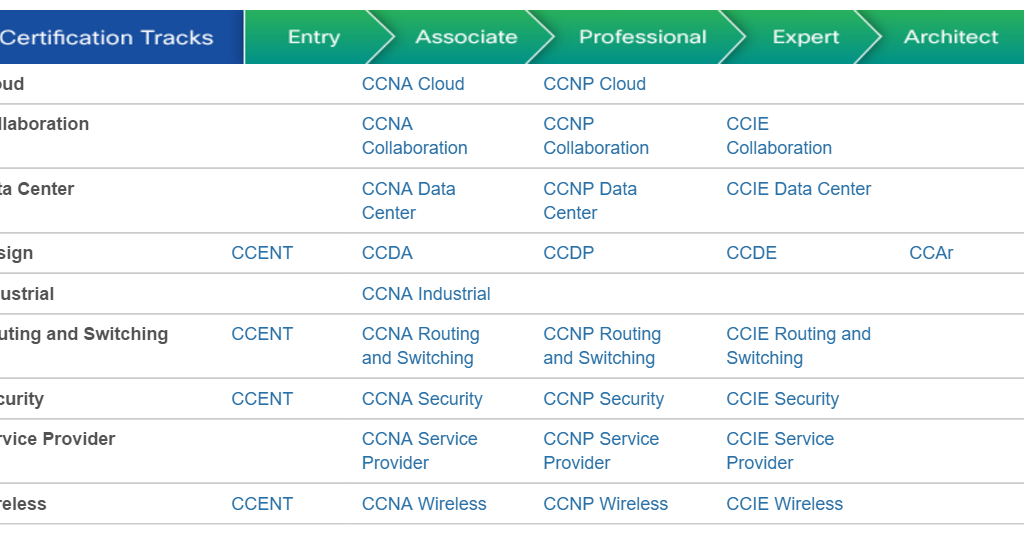1033x542 pixels.
Task: Click the CCNA Industrial link
Action: click(426, 294)
